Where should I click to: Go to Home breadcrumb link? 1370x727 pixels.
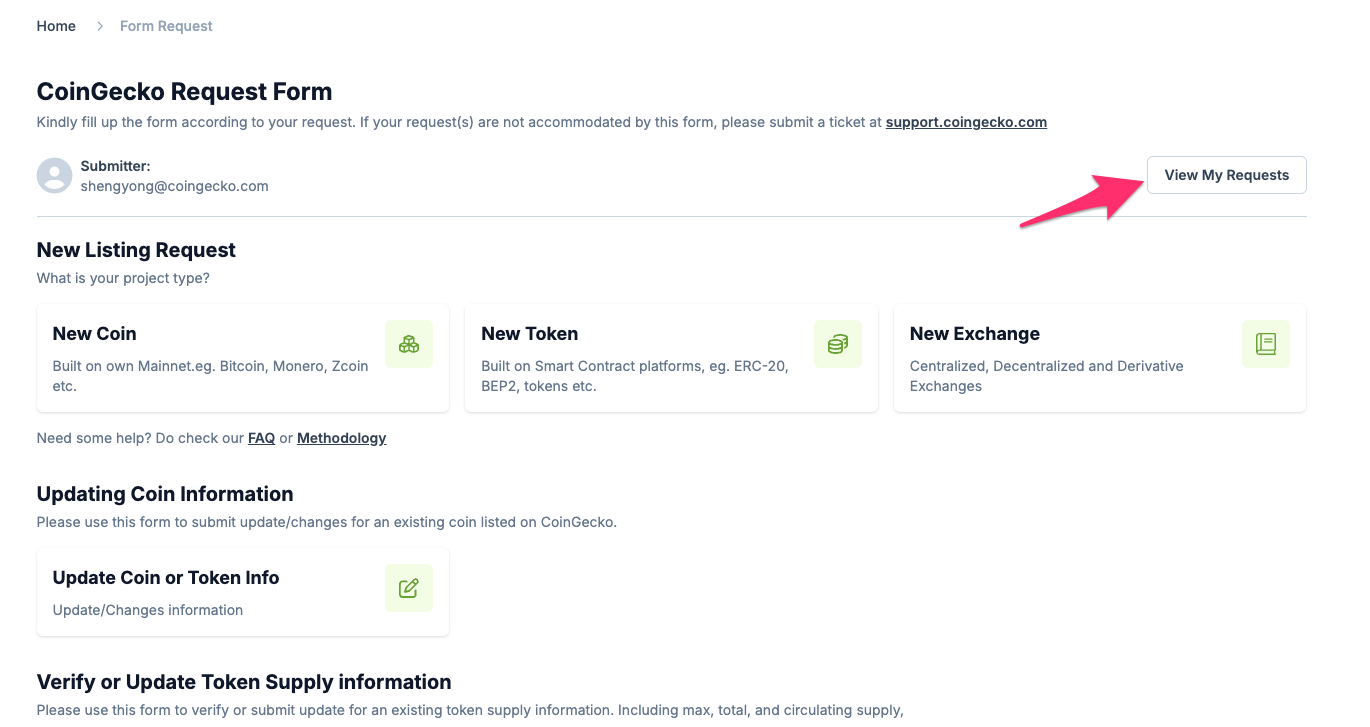[x=56, y=26]
